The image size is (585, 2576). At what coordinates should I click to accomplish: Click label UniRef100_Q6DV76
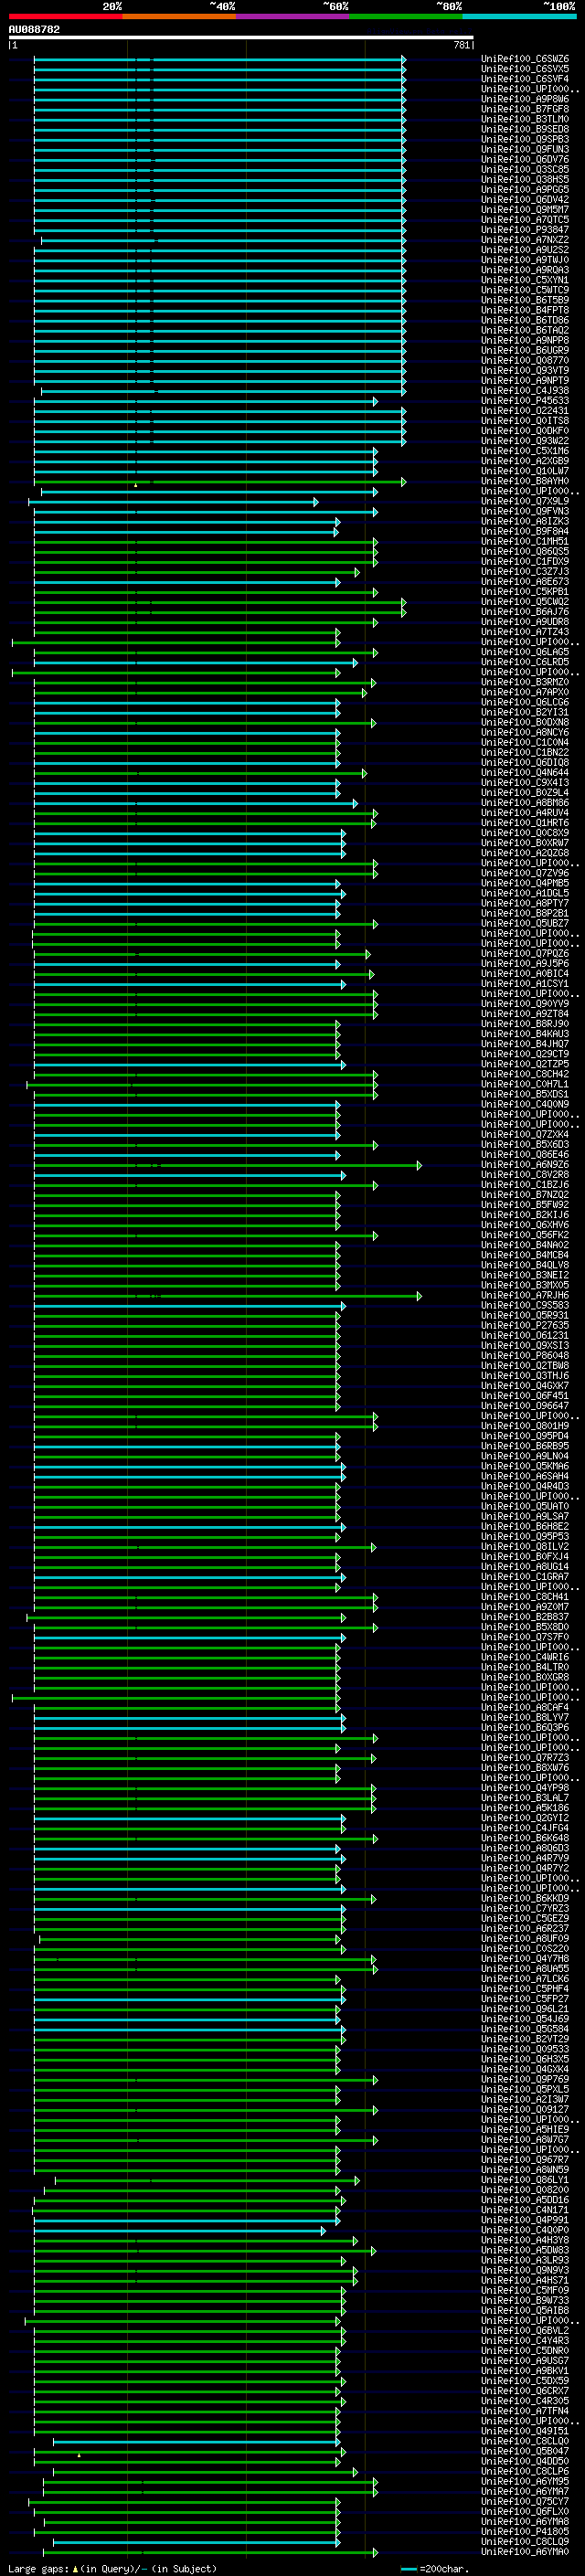pos(525,159)
